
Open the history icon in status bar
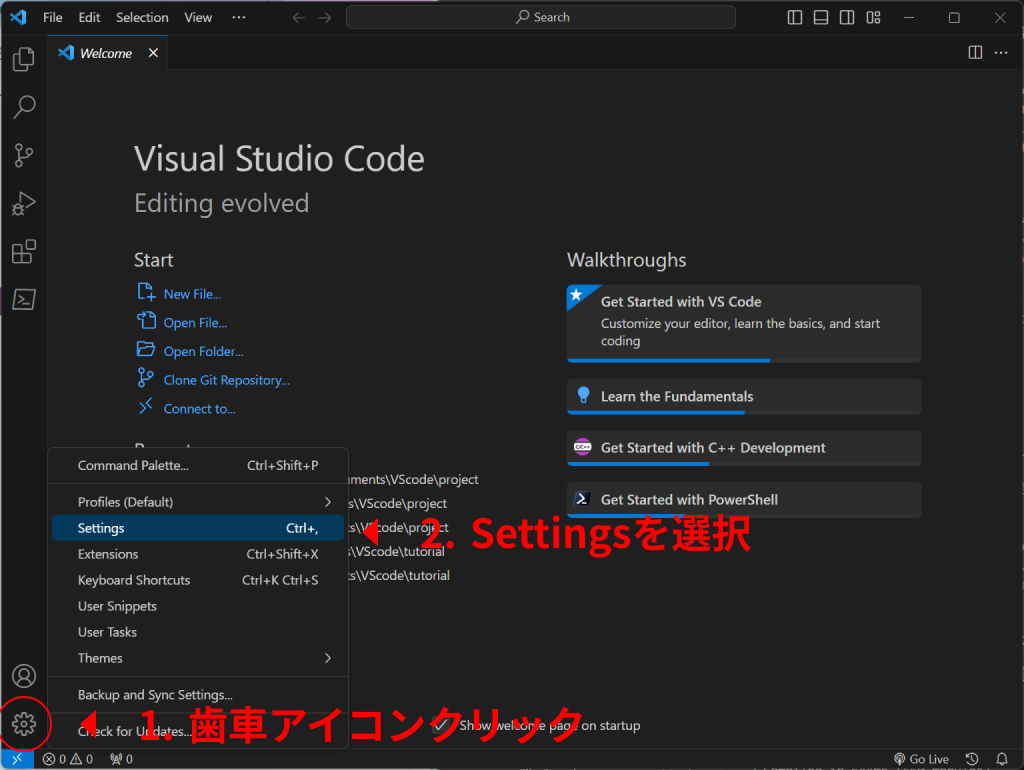tap(972, 759)
